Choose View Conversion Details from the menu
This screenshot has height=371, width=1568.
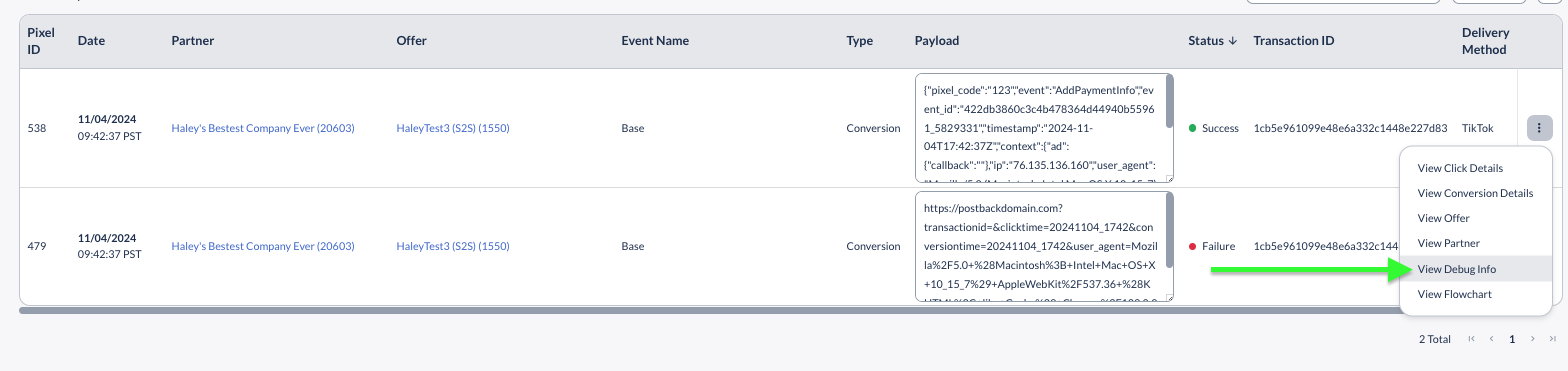(x=1475, y=193)
